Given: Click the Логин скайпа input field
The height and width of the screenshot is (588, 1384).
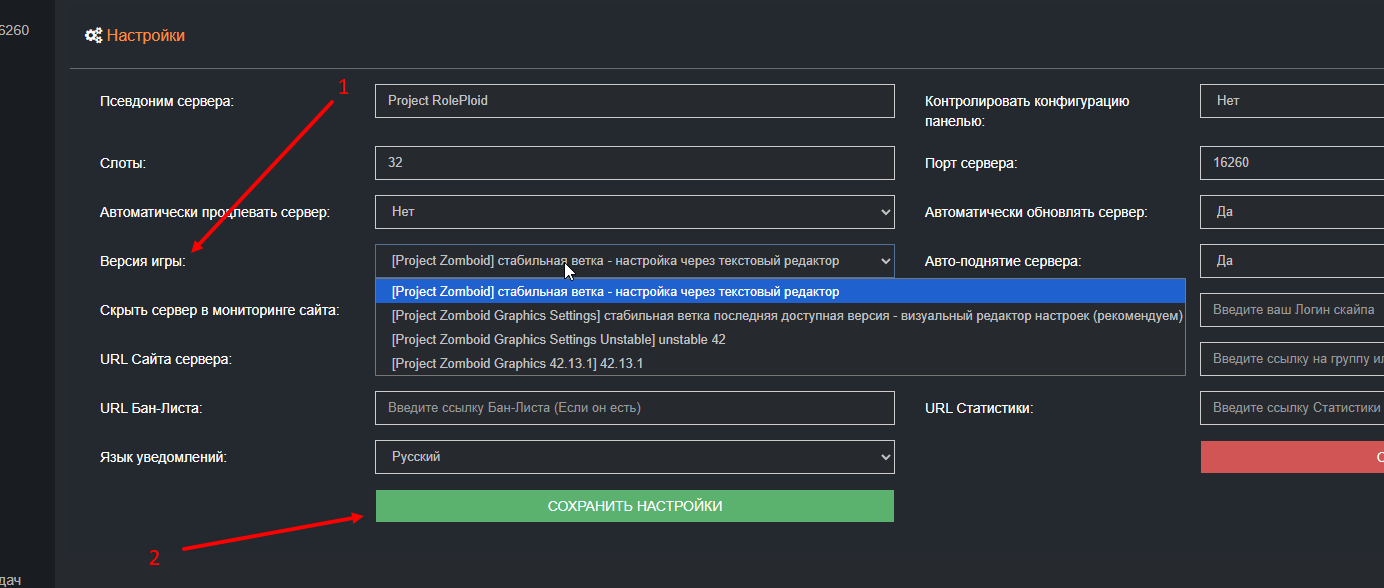Looking at the screenshot, I should coord(1290,310).
